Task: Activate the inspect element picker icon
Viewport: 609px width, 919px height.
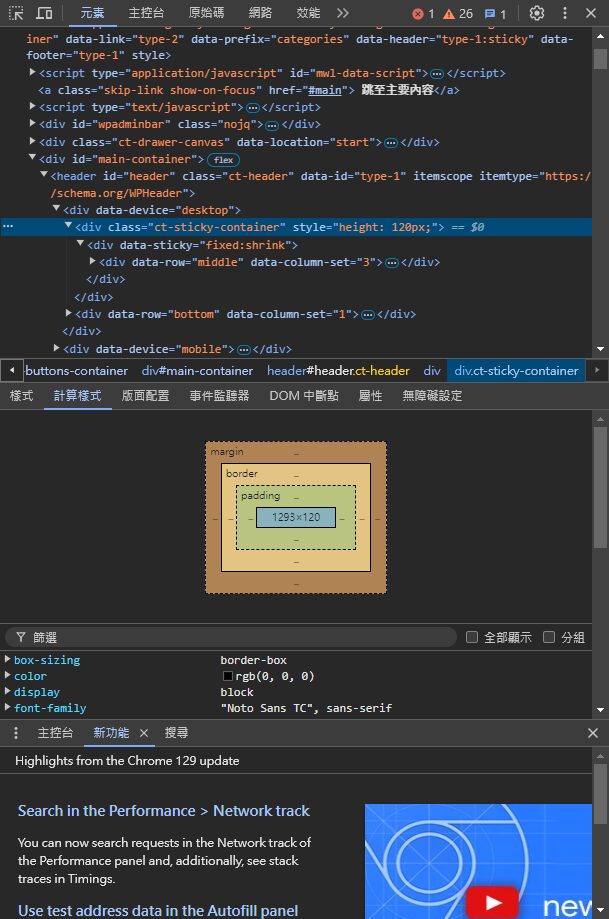Action: 16,12
